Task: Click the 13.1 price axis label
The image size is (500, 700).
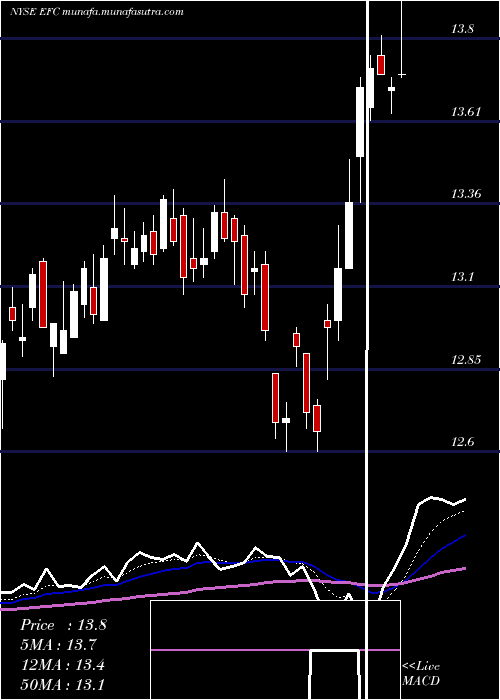Action: [x=462, y=277]
